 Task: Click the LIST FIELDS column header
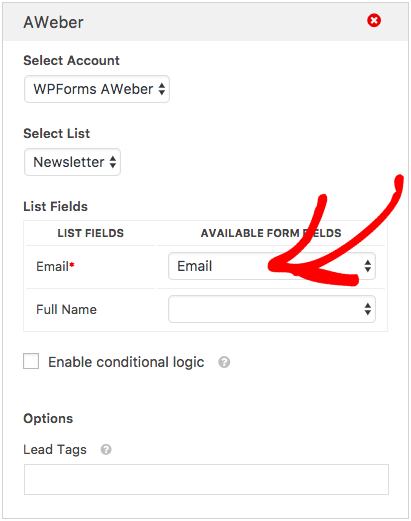pyautogui.click(x=90, y=233)
